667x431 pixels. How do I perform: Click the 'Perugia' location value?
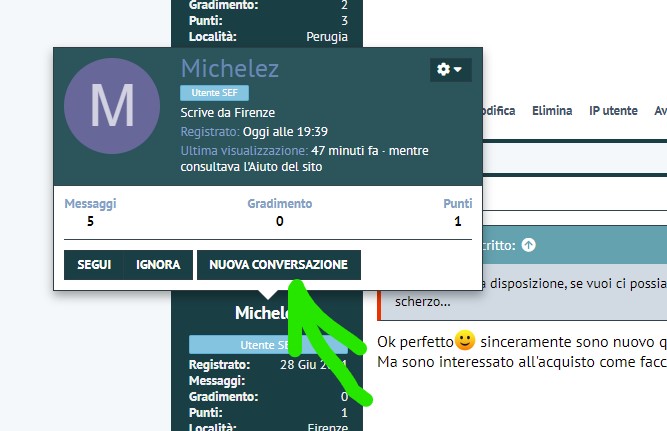point(327,37)
